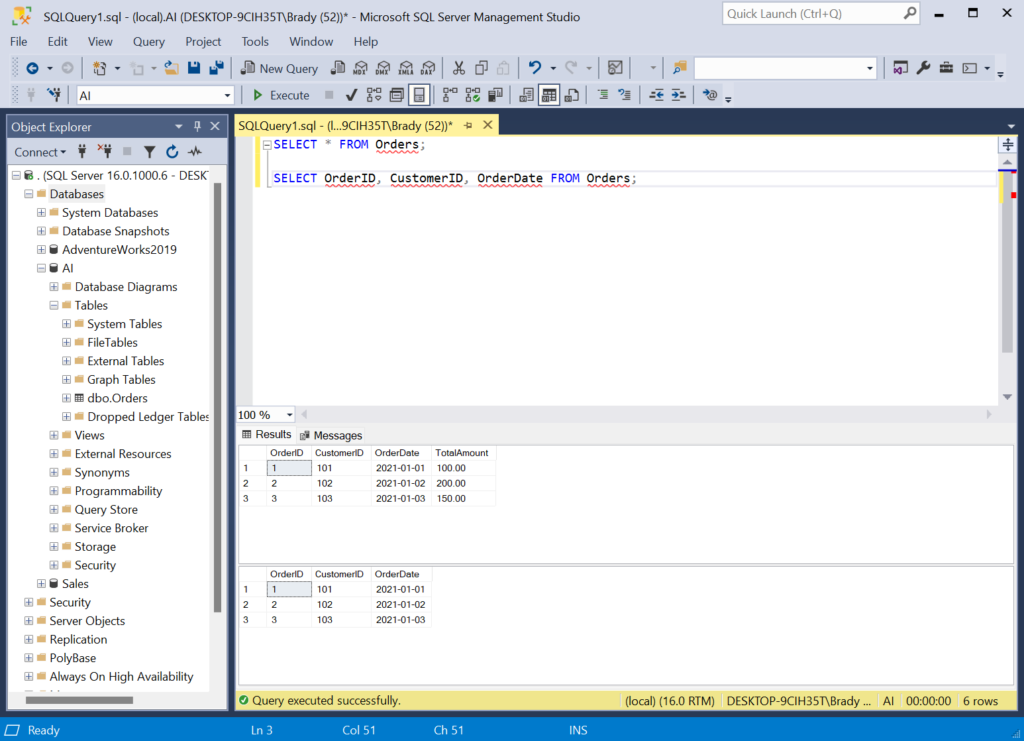Expand the dbo.Orders table node
Screen dimensions: 1024x741
coord(66,398)
